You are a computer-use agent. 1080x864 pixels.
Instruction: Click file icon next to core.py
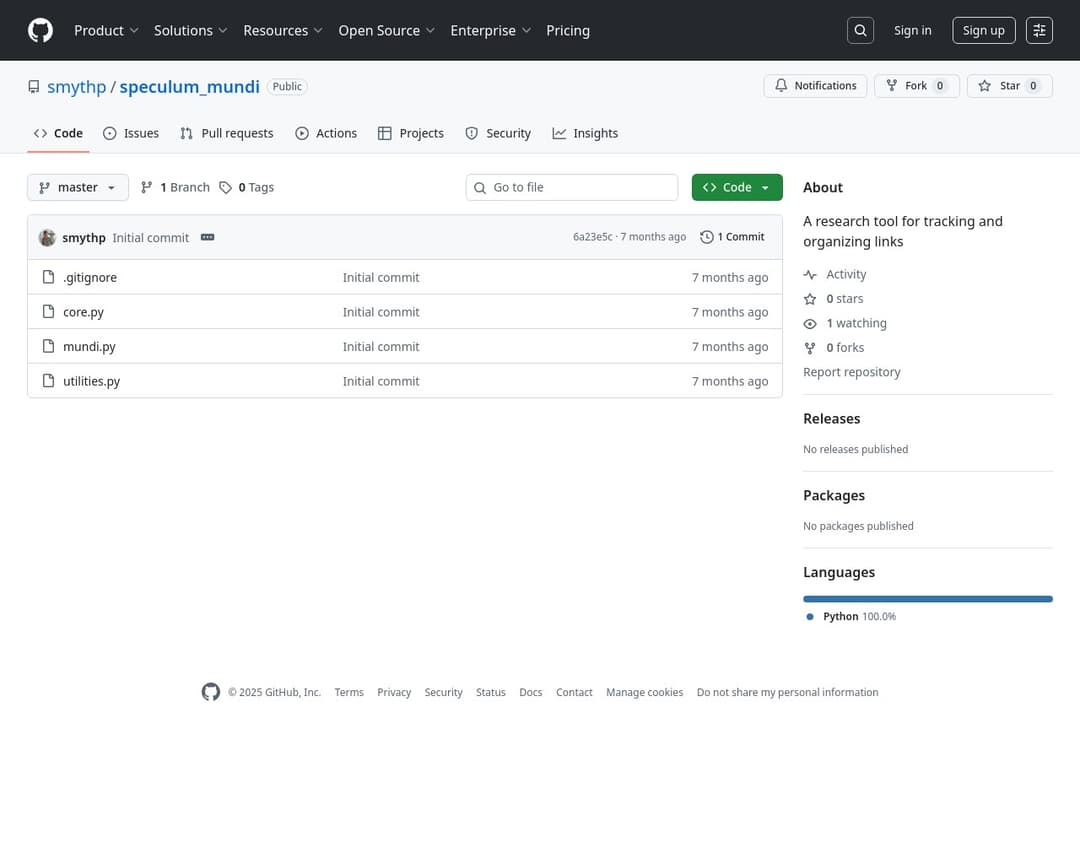[48, 312]
